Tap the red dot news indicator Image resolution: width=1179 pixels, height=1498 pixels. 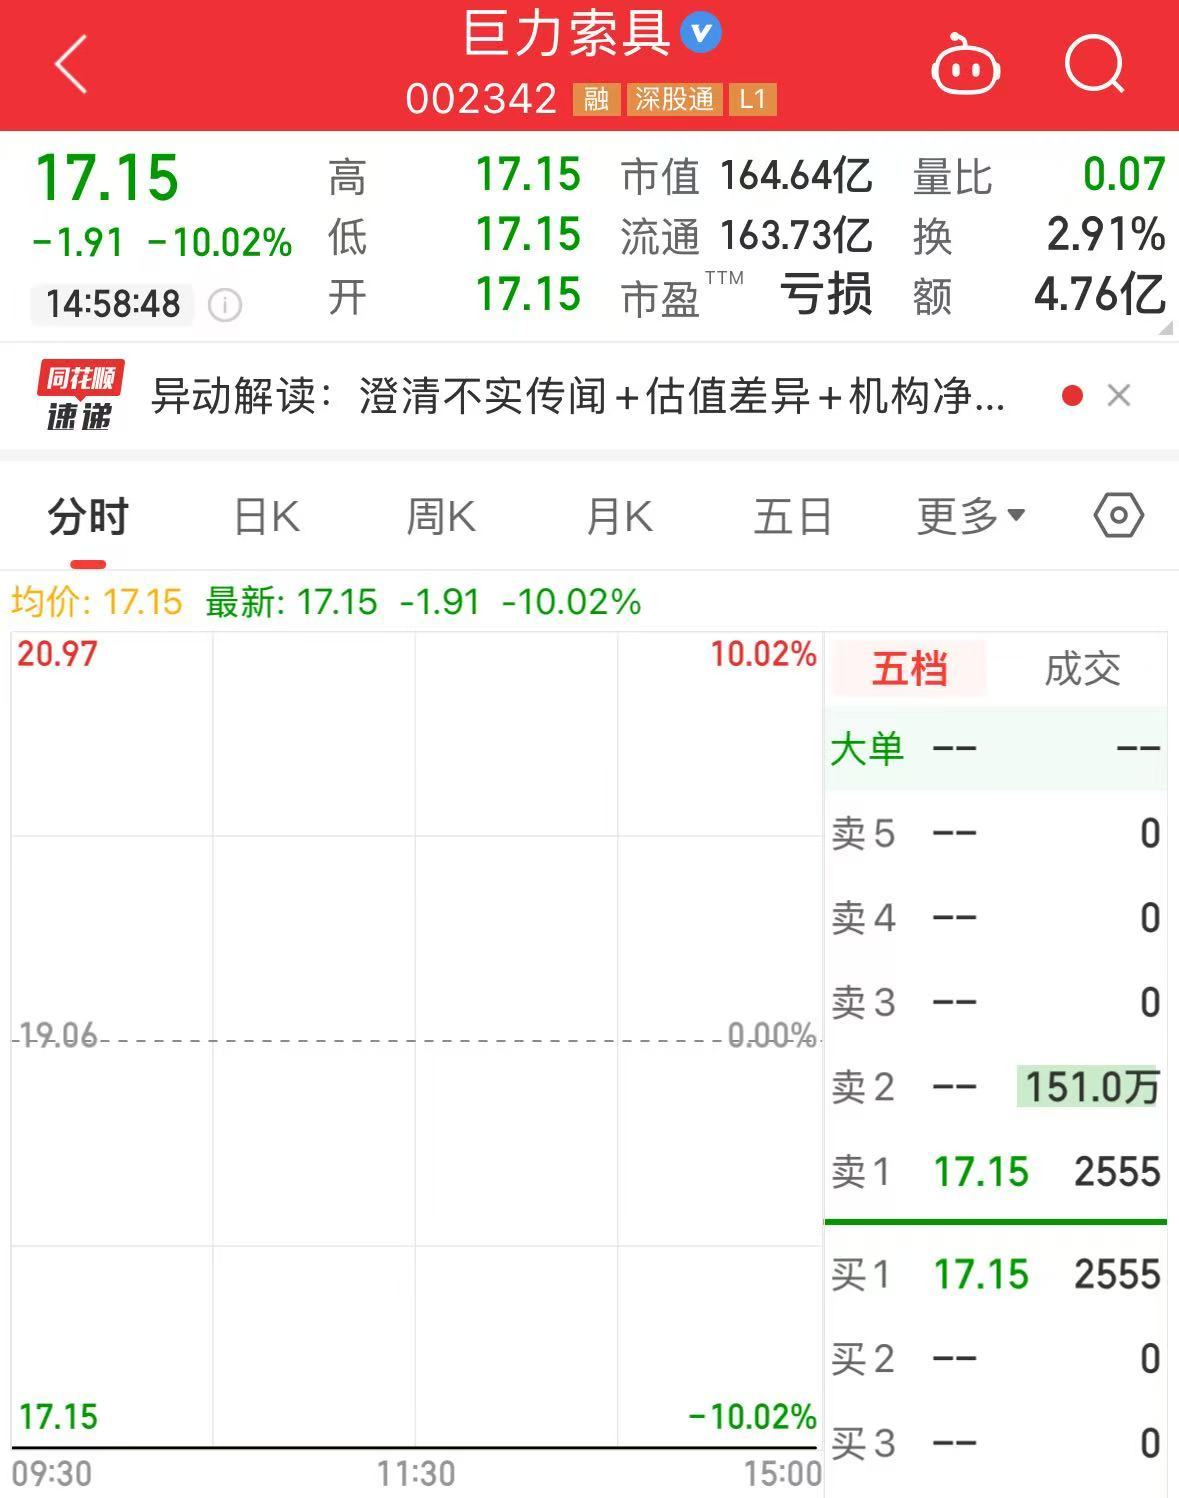[x=1073, y=396]
